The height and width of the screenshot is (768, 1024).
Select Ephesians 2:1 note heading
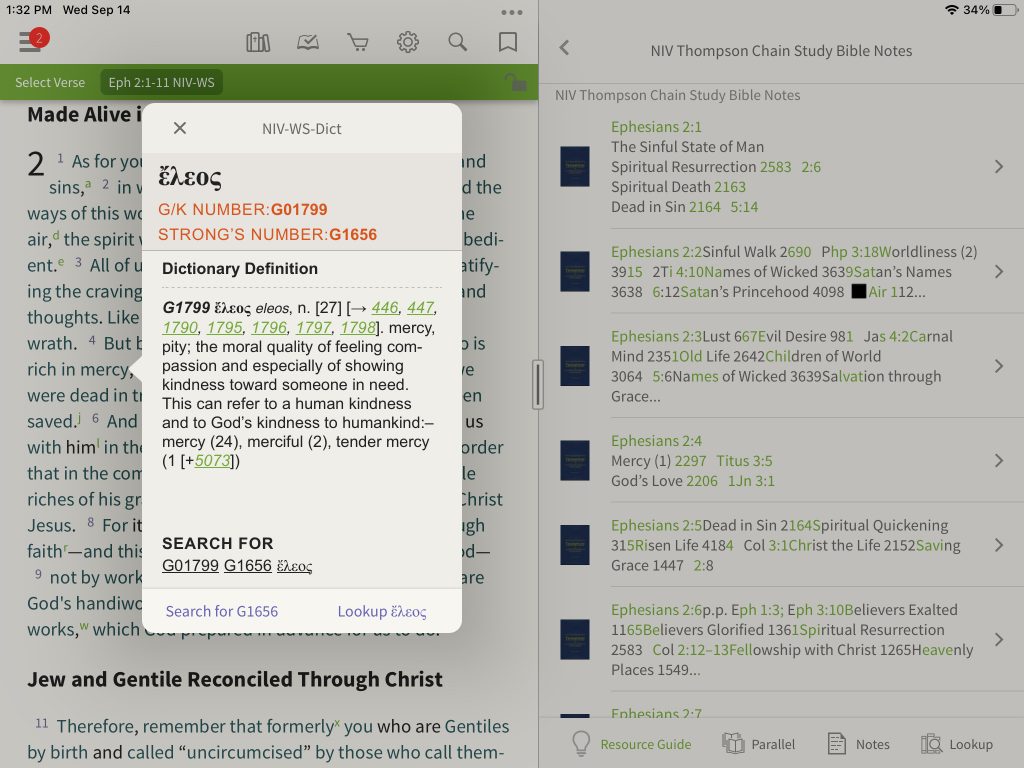tap(656, 127)
